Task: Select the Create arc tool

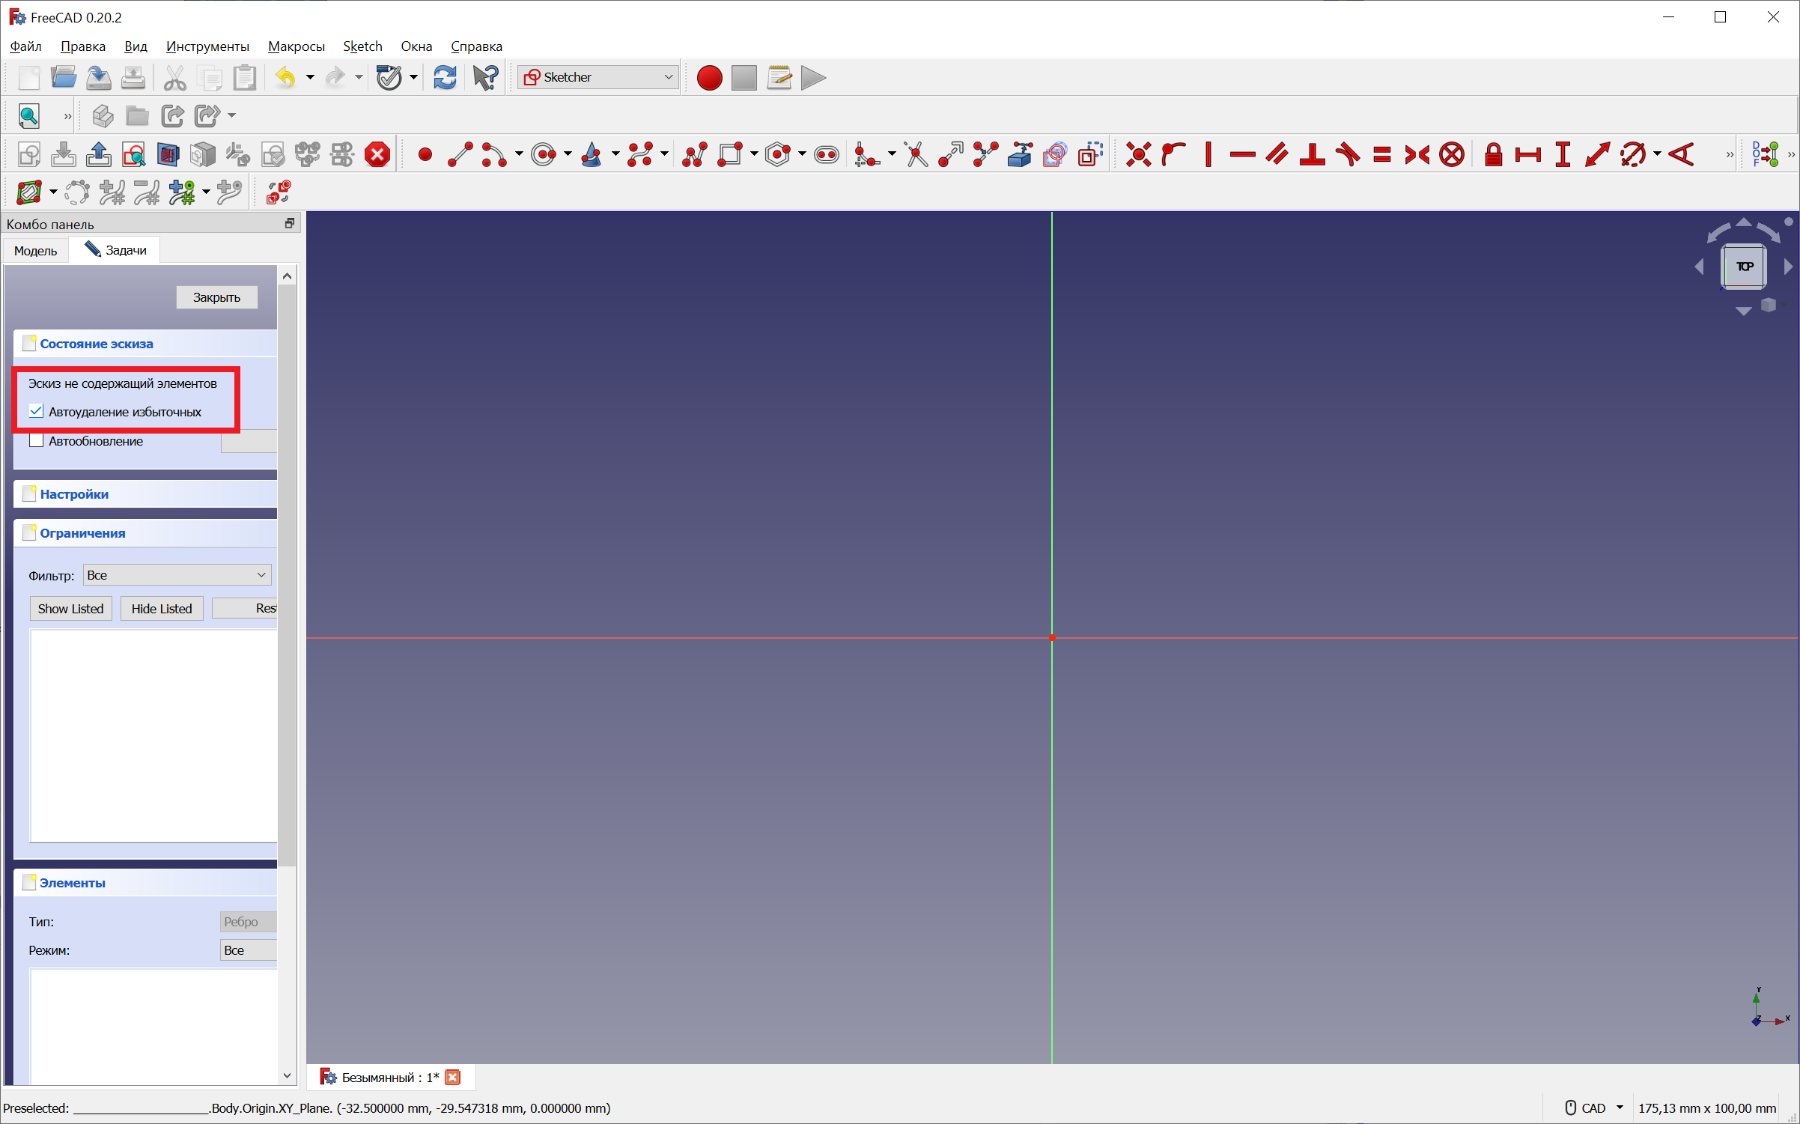Action: [x=494, y=154]
